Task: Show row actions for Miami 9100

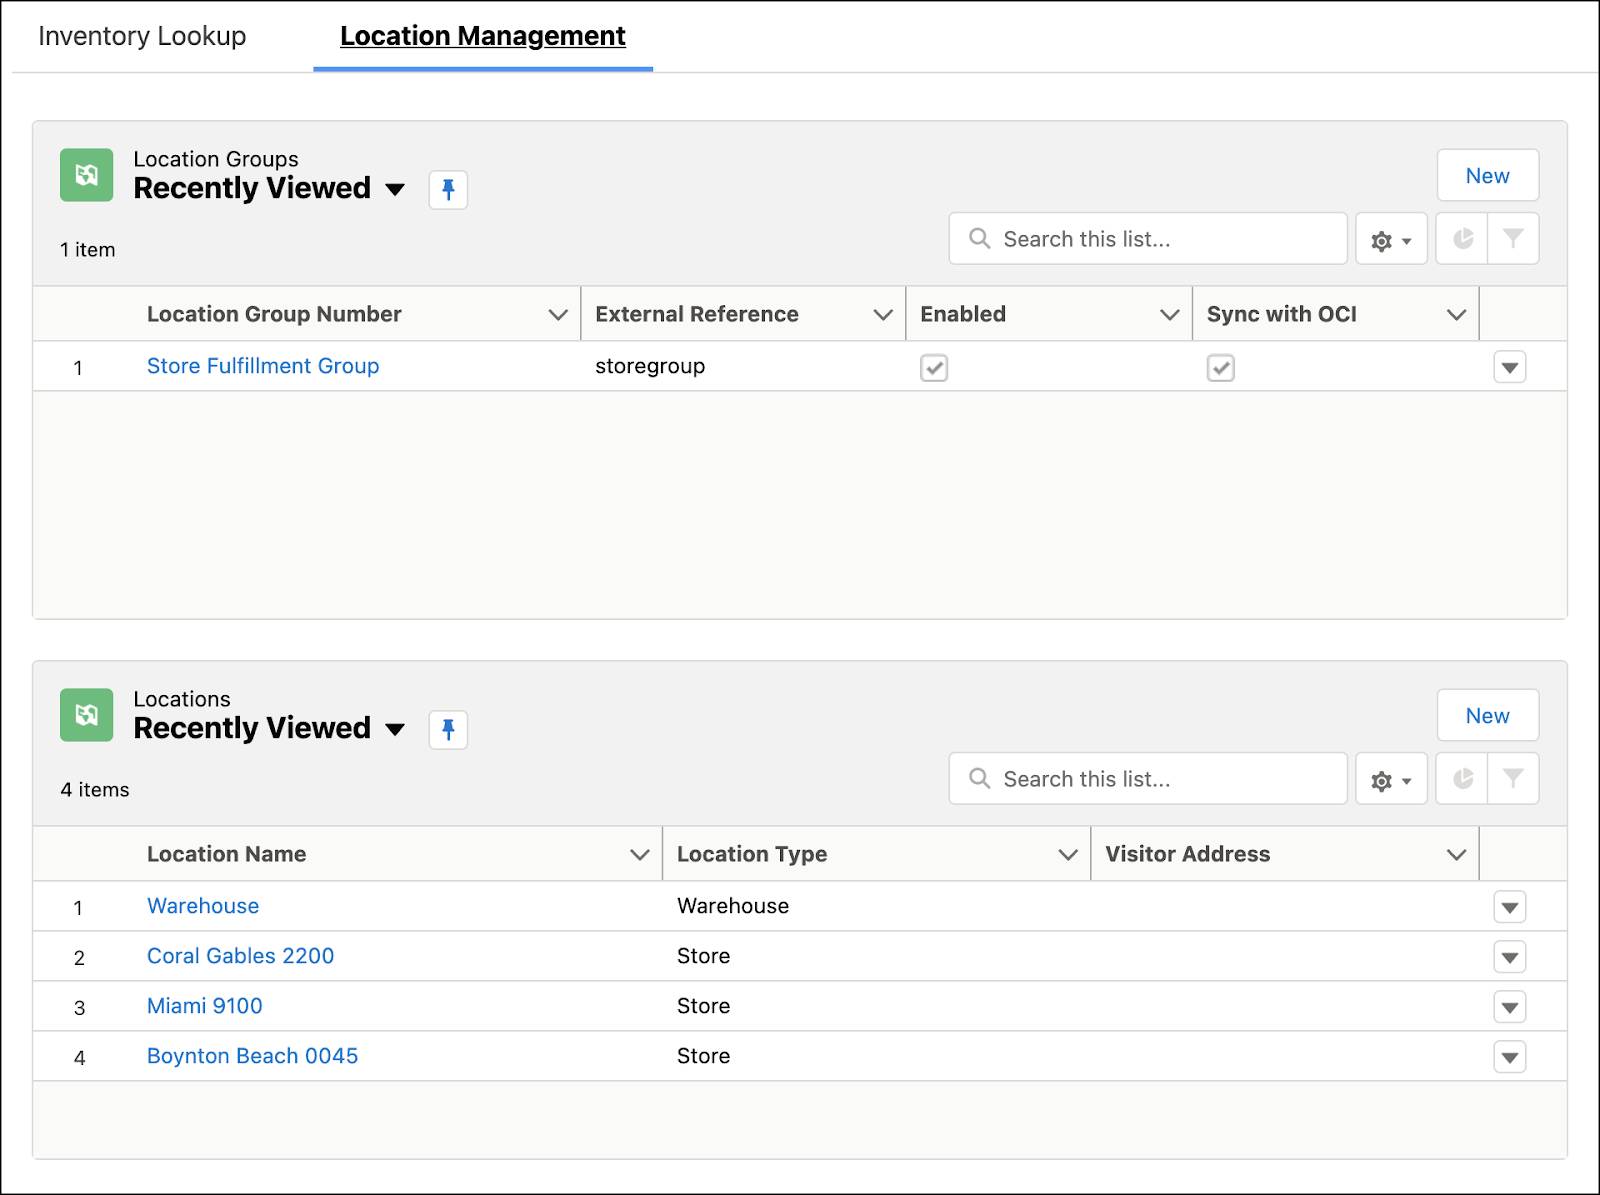Action: 1510,1007
